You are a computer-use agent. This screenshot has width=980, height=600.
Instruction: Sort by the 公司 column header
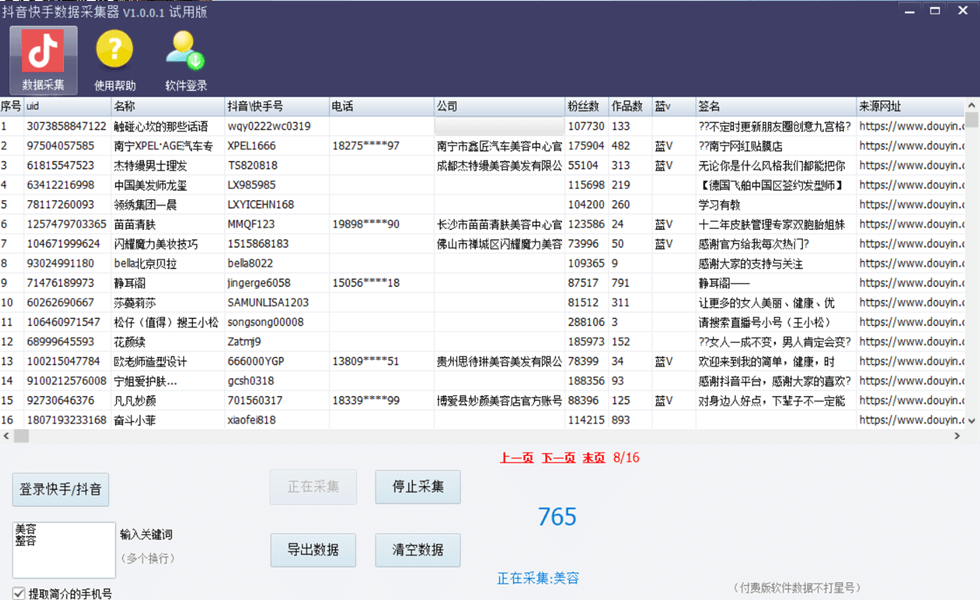pyautogui.click(x=499, y=106)
